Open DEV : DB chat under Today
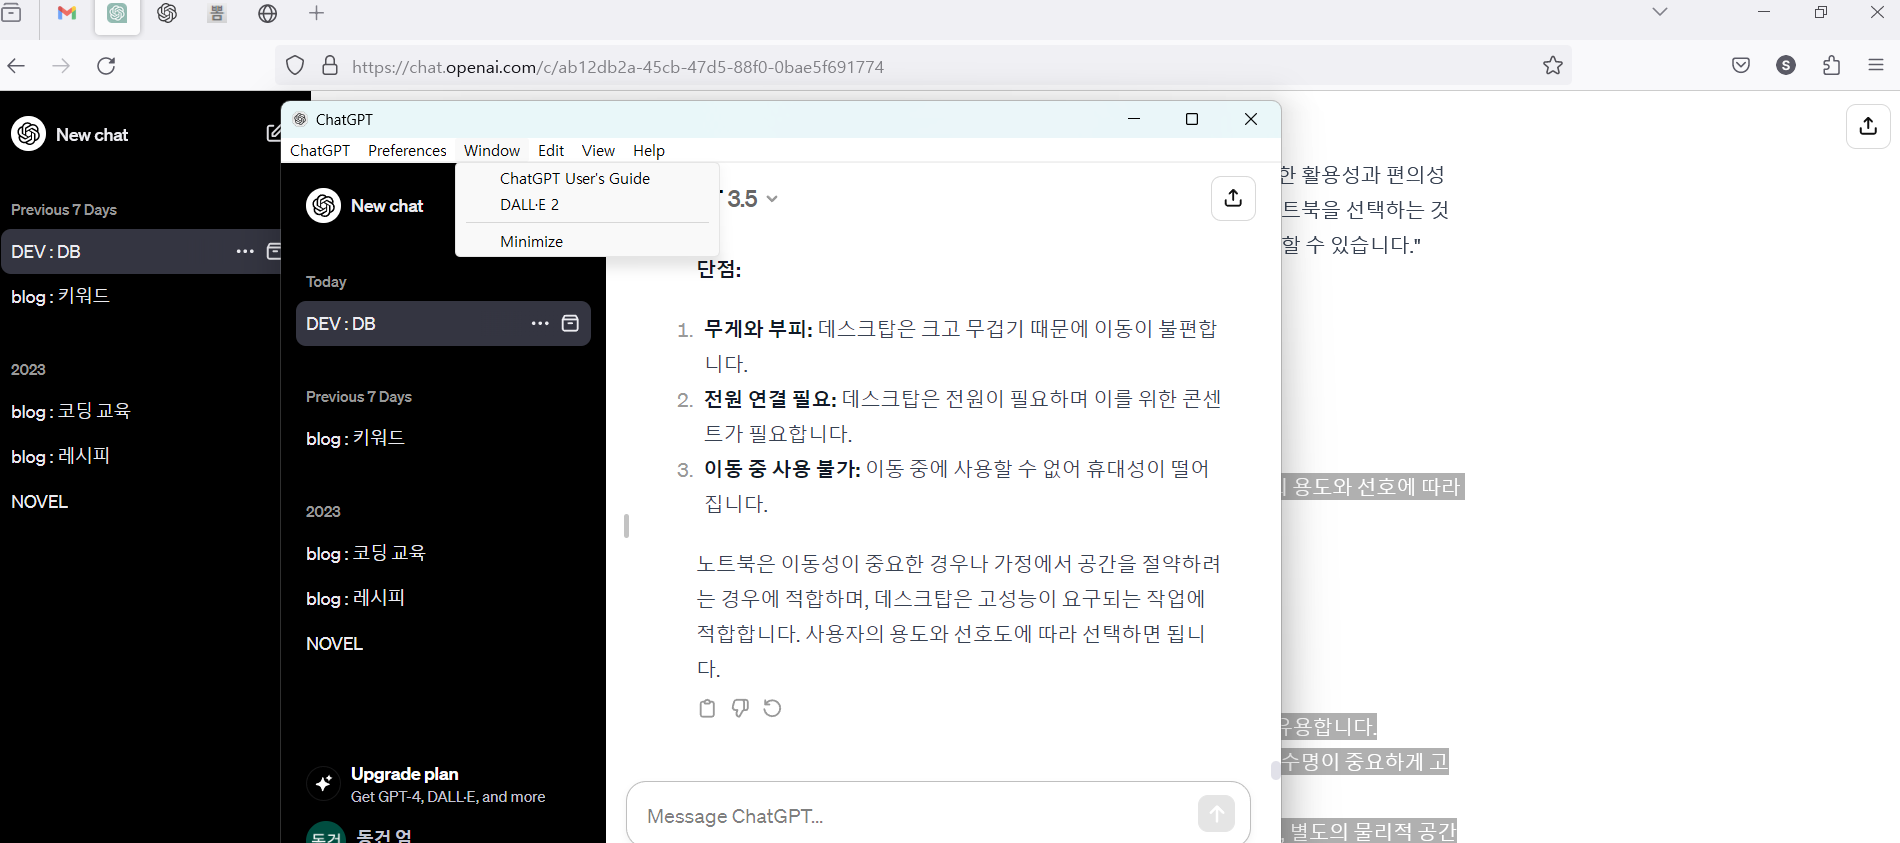Screen dimensions: 1900x843 (x=443, y=324)
